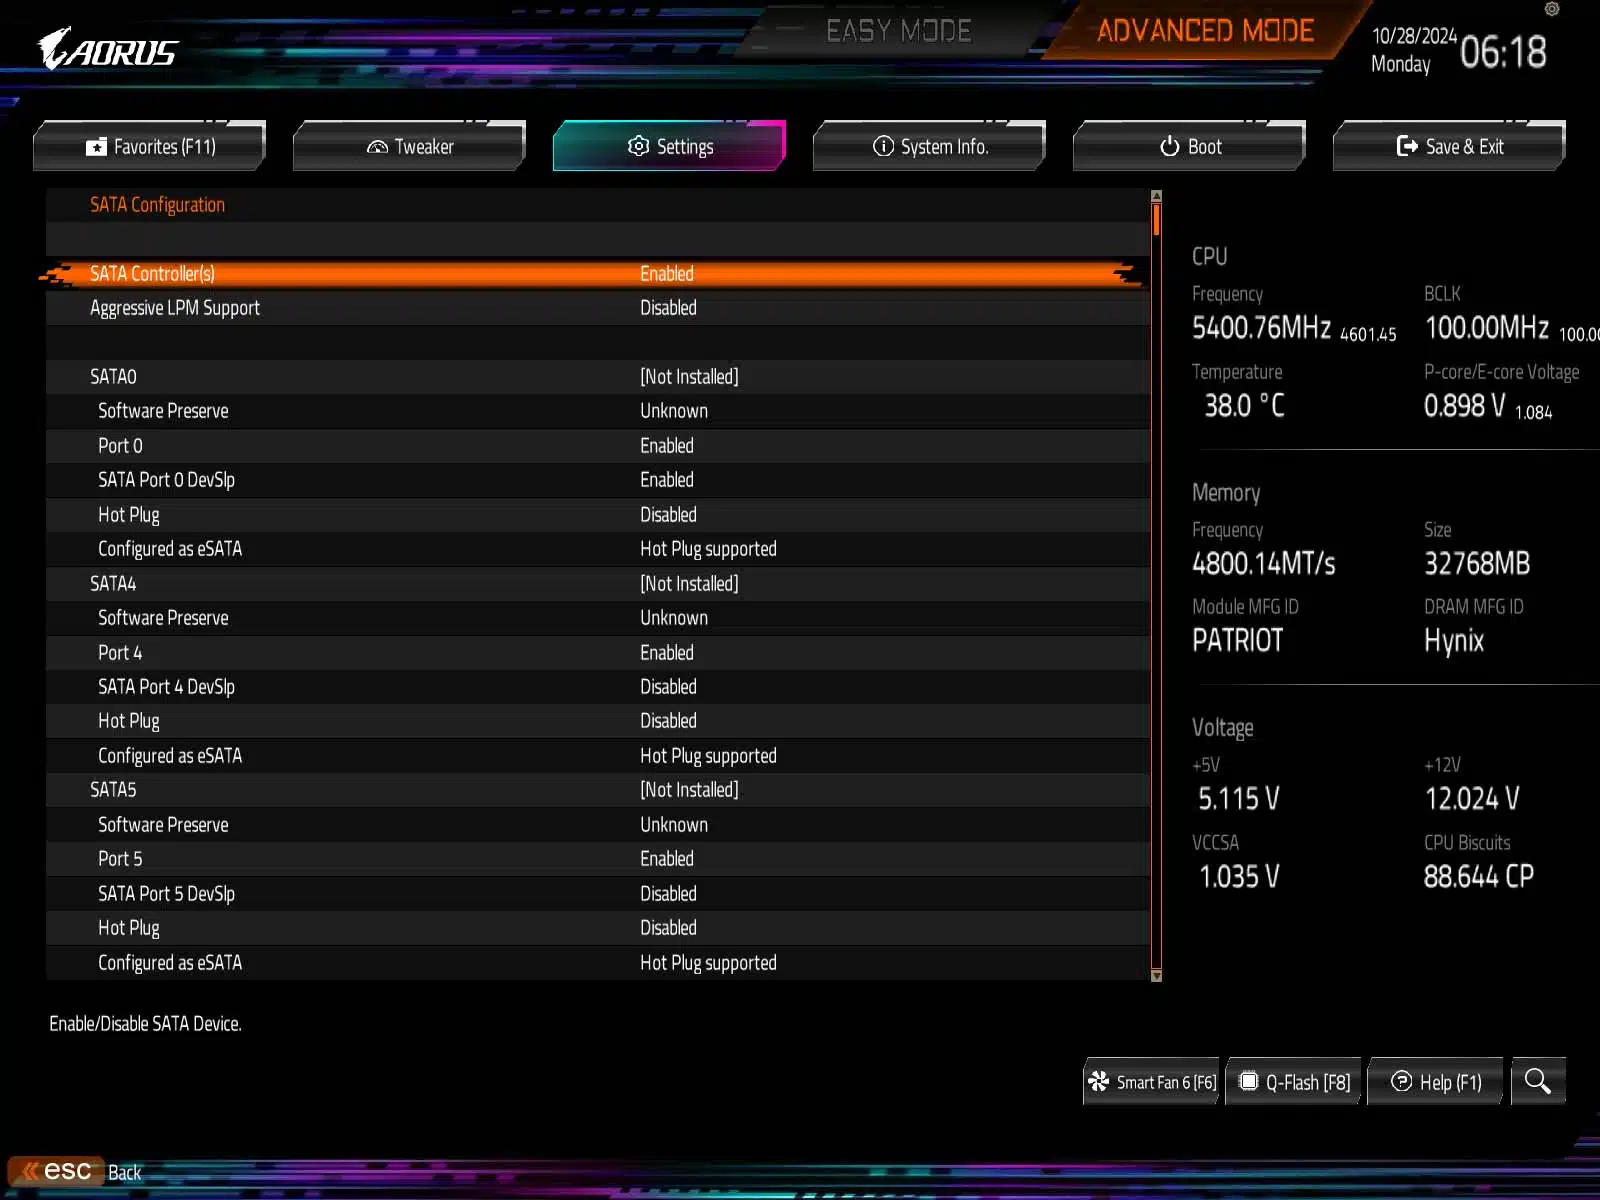Select Aggressive LPM Support row
Image resolution: width=1600 pixels, height=1200 pixels.
coord(598,308)
